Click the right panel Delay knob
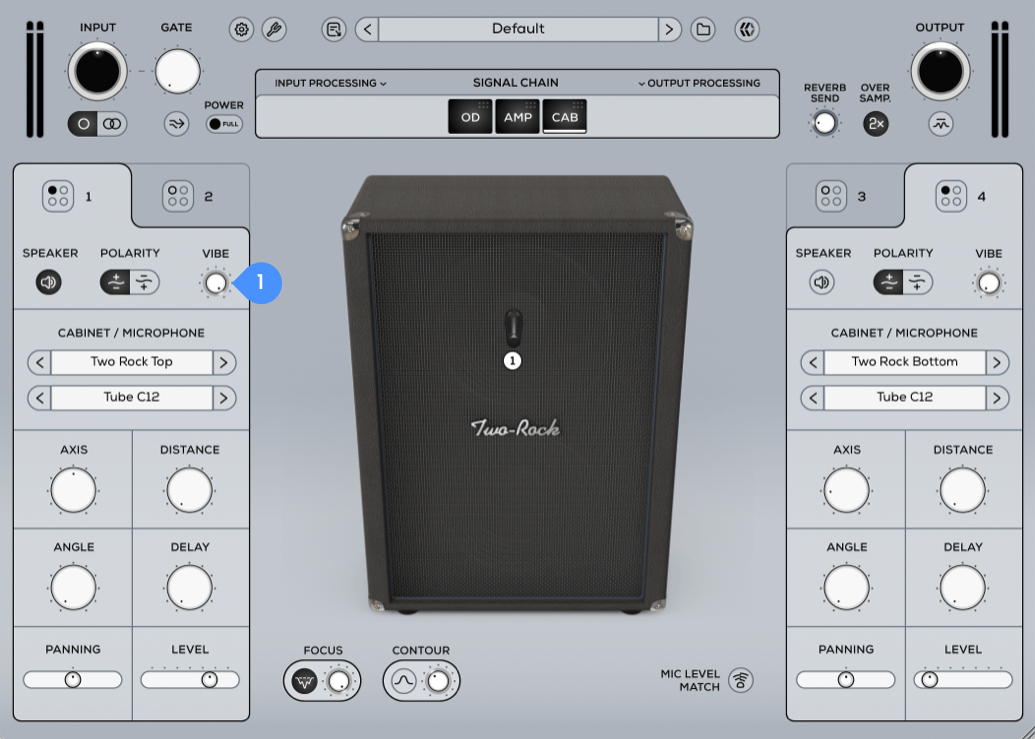The height and width of the screenshot is (739, 1035). (x=962, y=587)
